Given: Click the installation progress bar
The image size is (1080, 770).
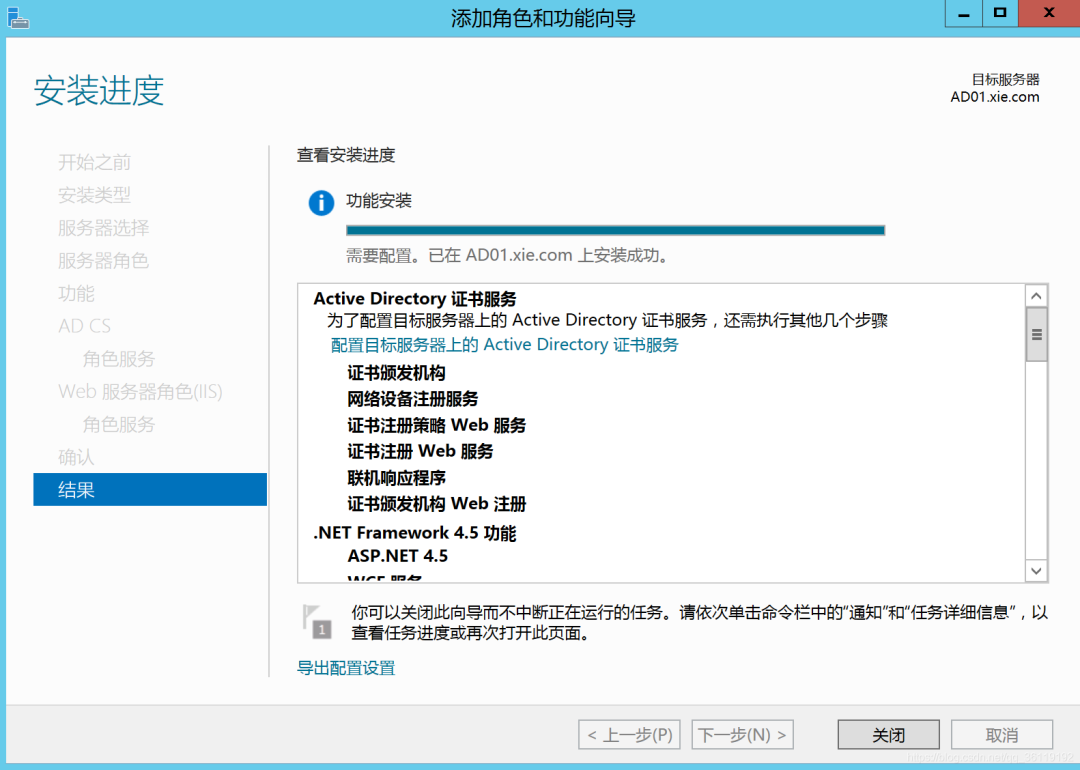Looking at the screenshot, I should [615, 230].
